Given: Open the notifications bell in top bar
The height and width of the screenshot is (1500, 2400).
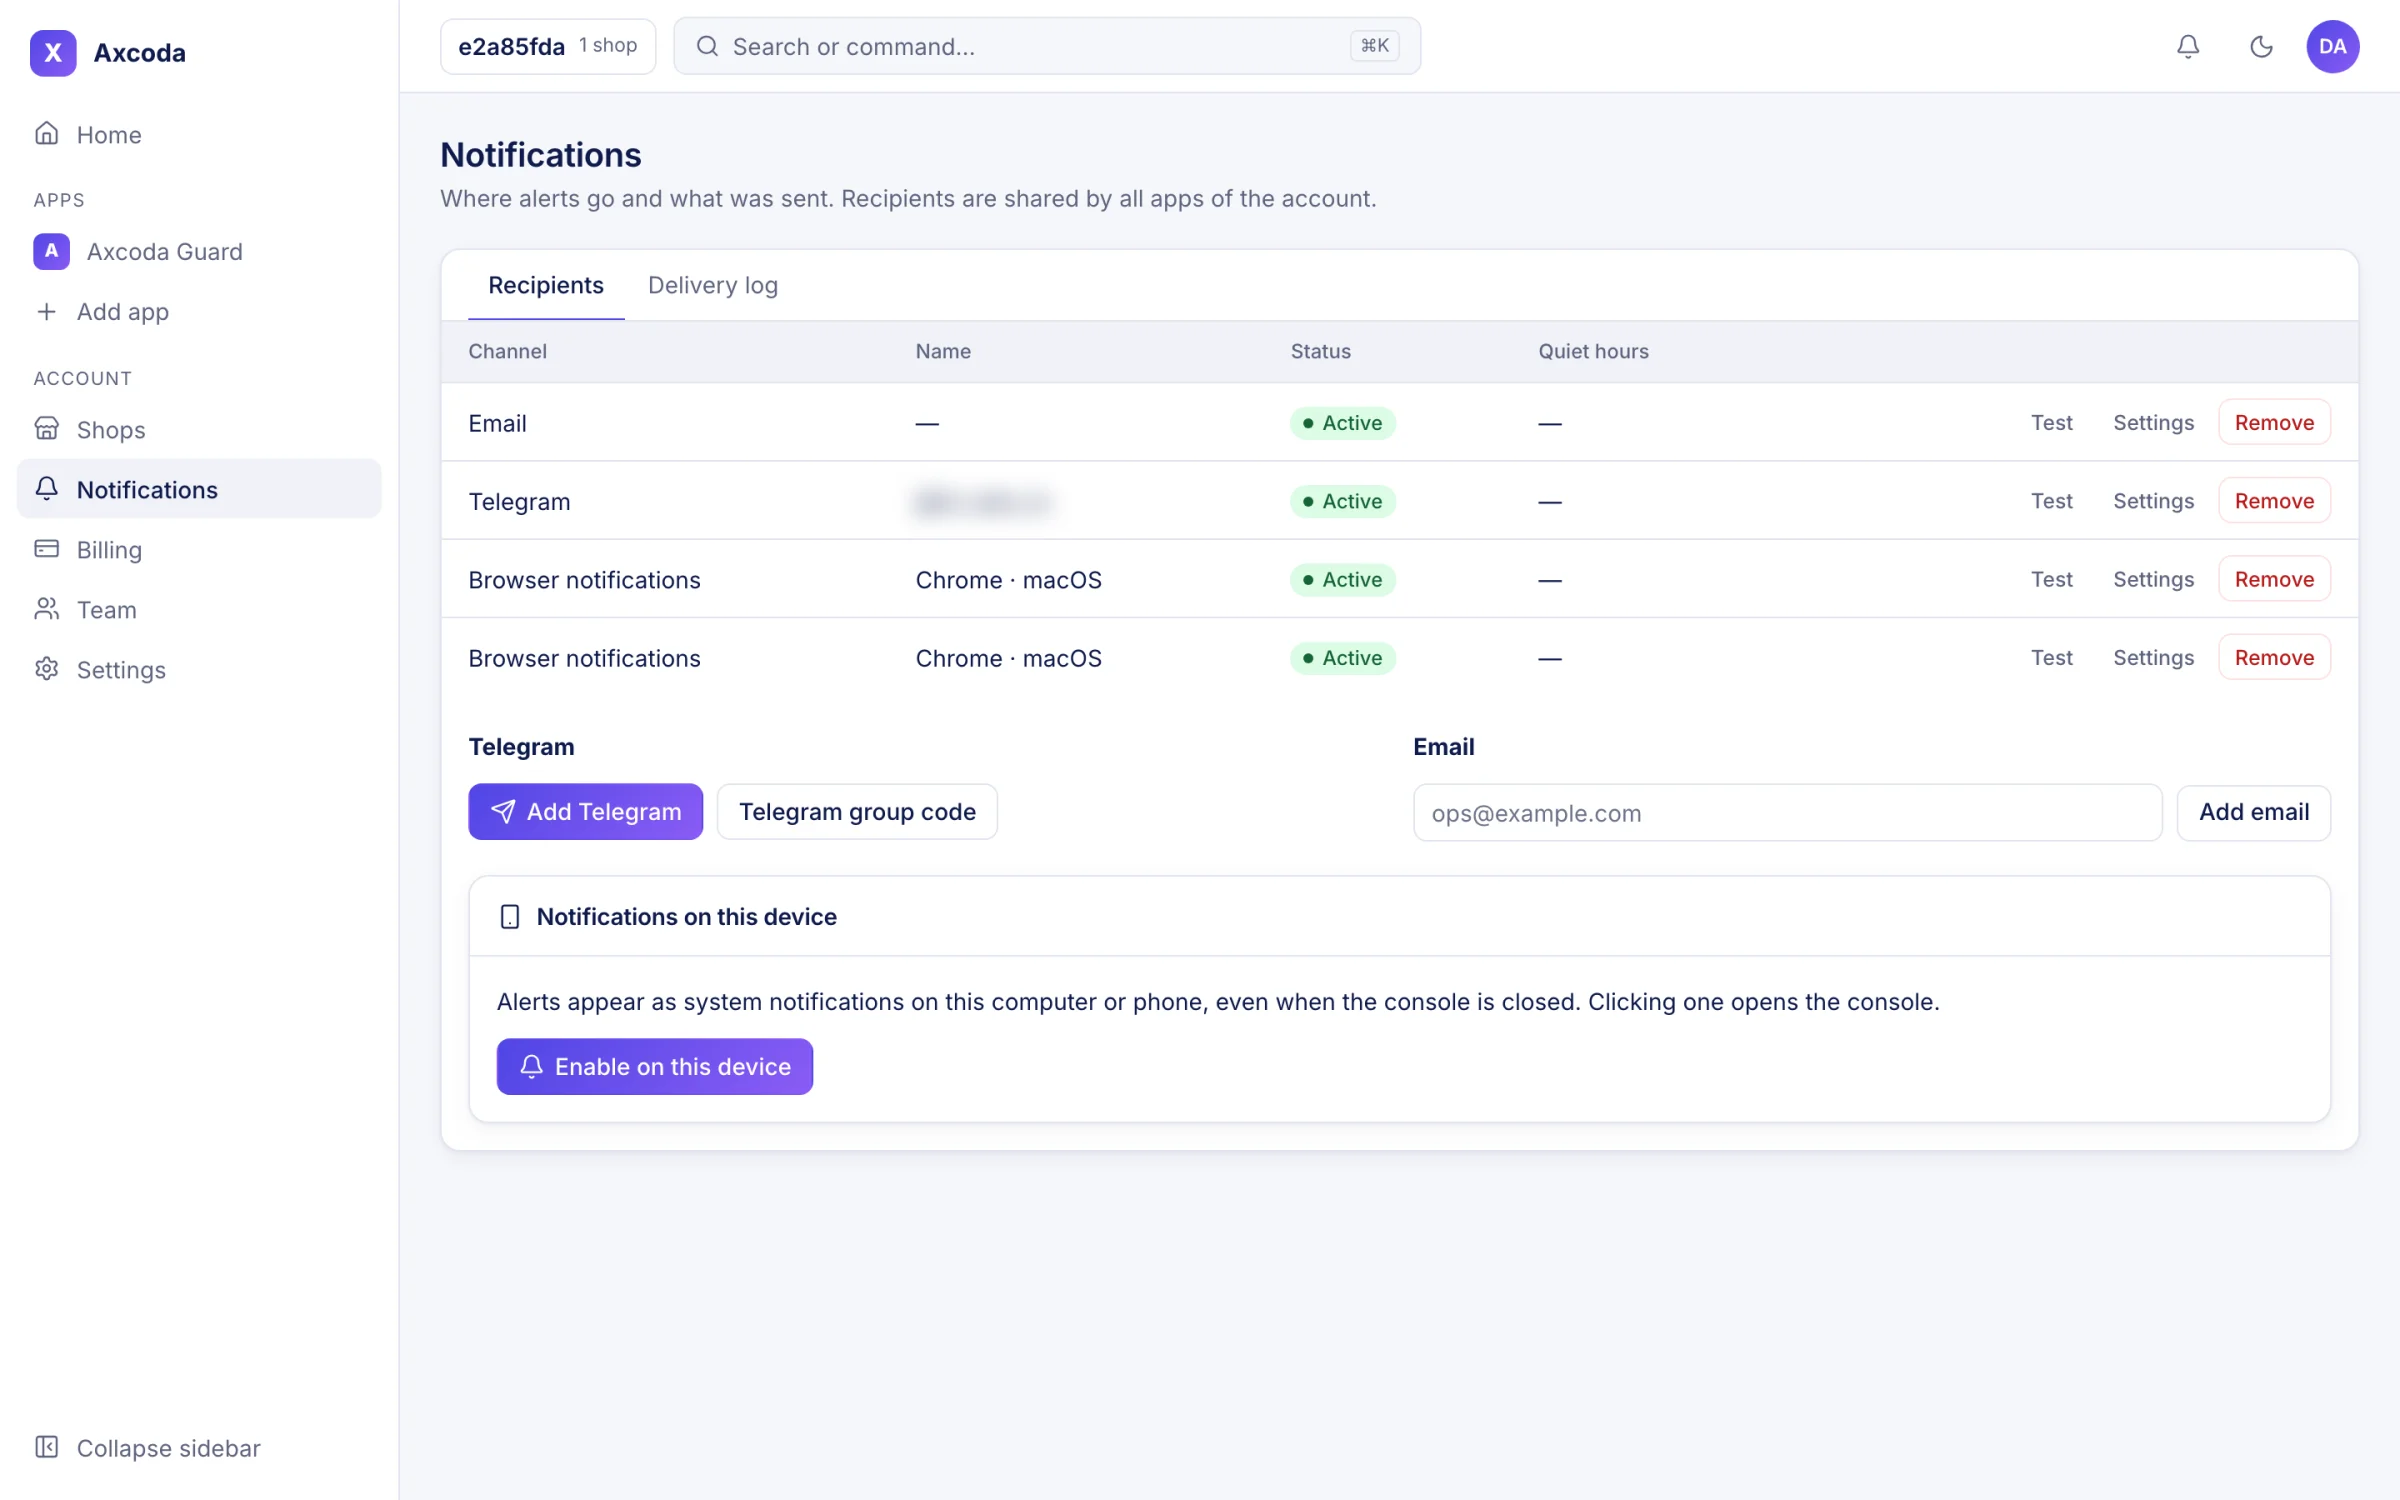Looking at the screenshot, I should click(x=2188, y=46).
